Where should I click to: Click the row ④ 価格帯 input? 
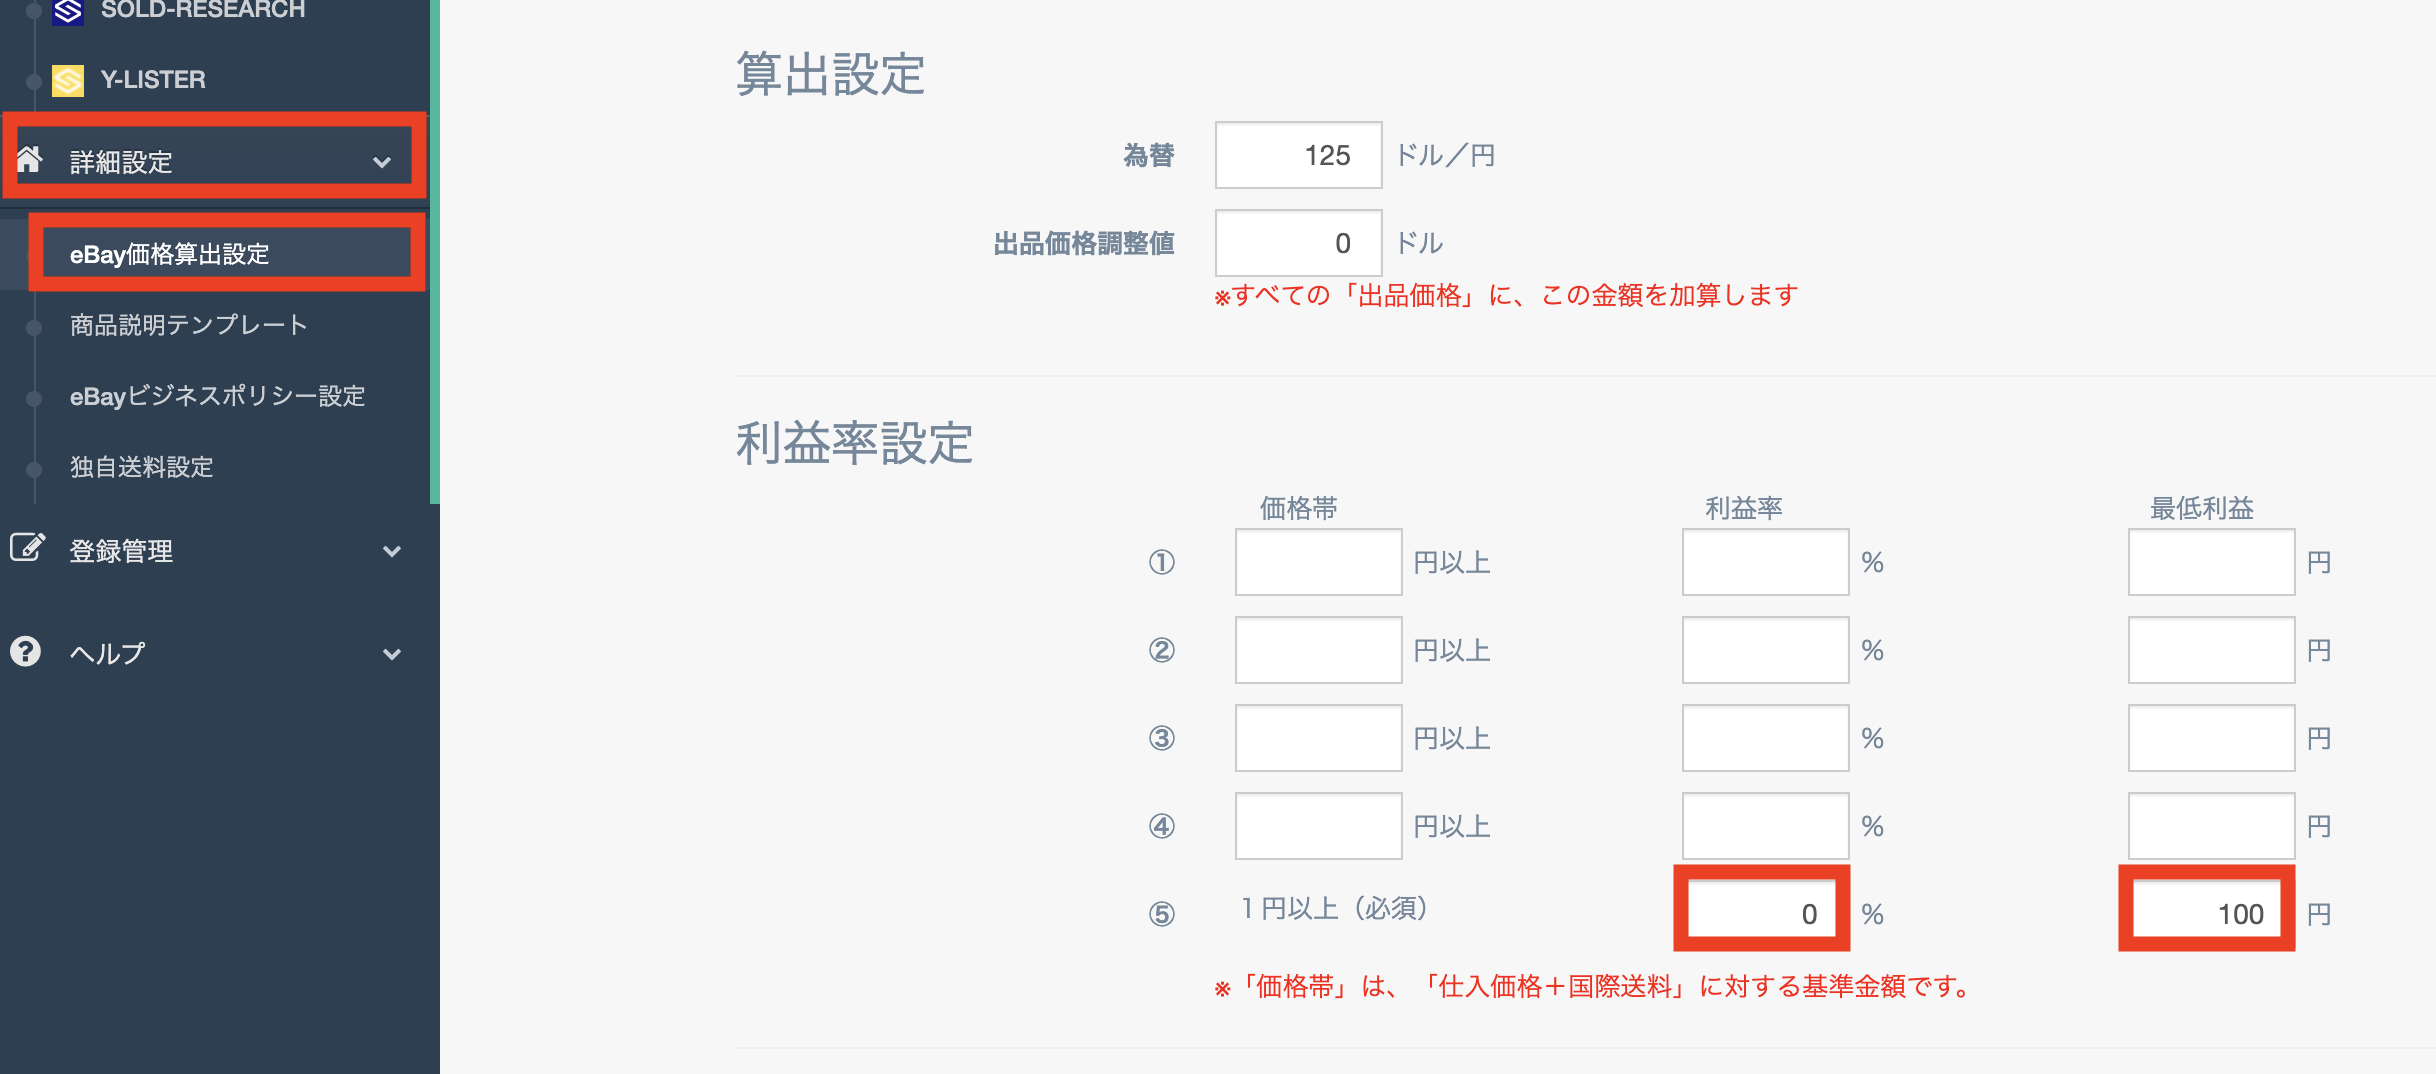point(1318,826)
